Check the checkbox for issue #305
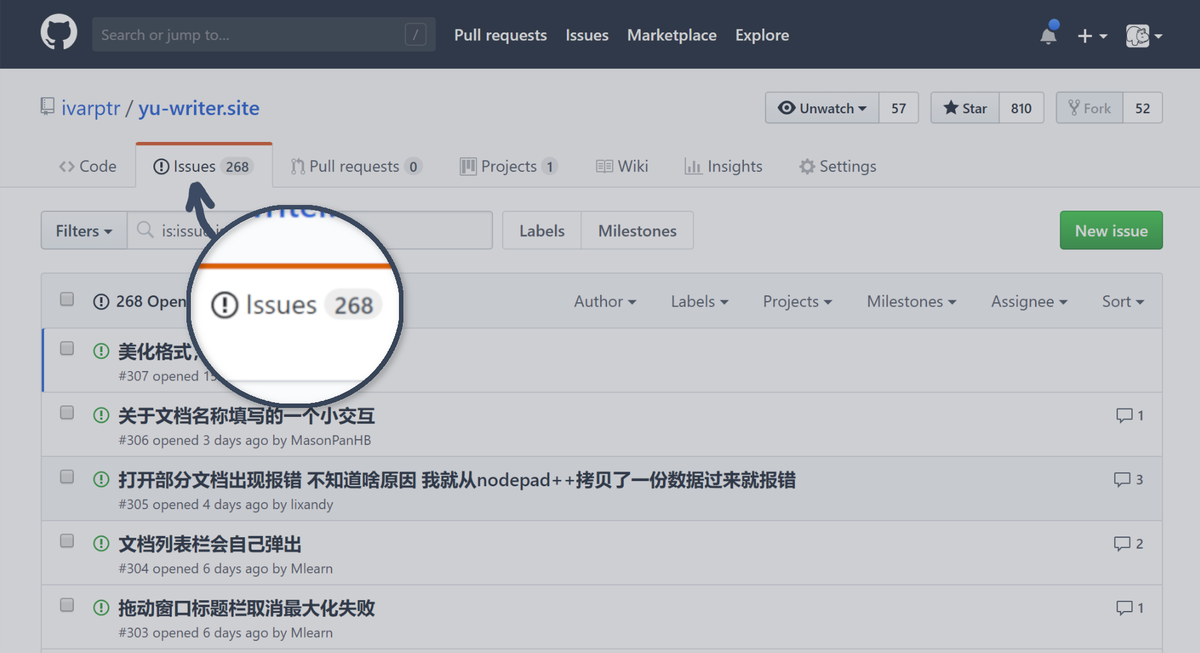1200x653 pixels. [67, 477]
